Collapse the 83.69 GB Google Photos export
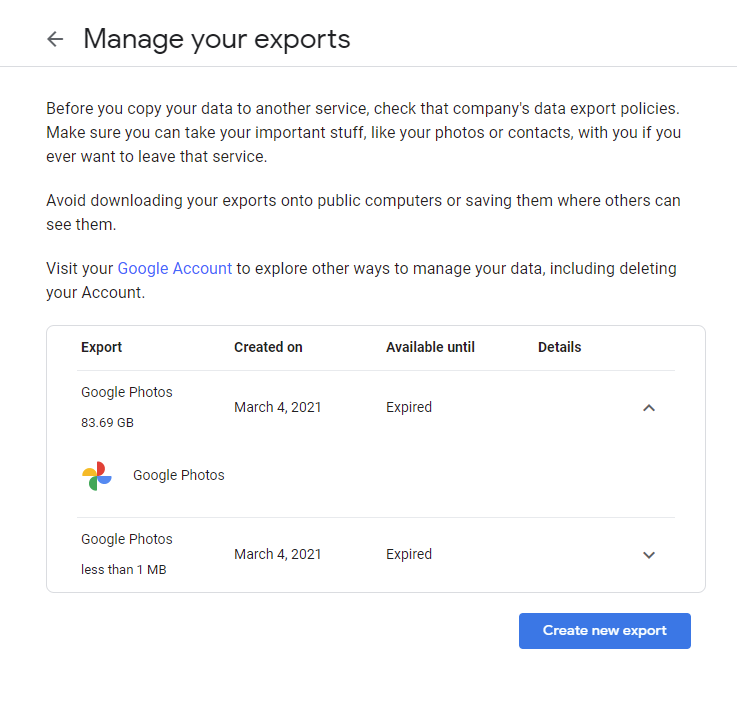Viewport: 737px width, 714px height. click(x=648, y=408)
